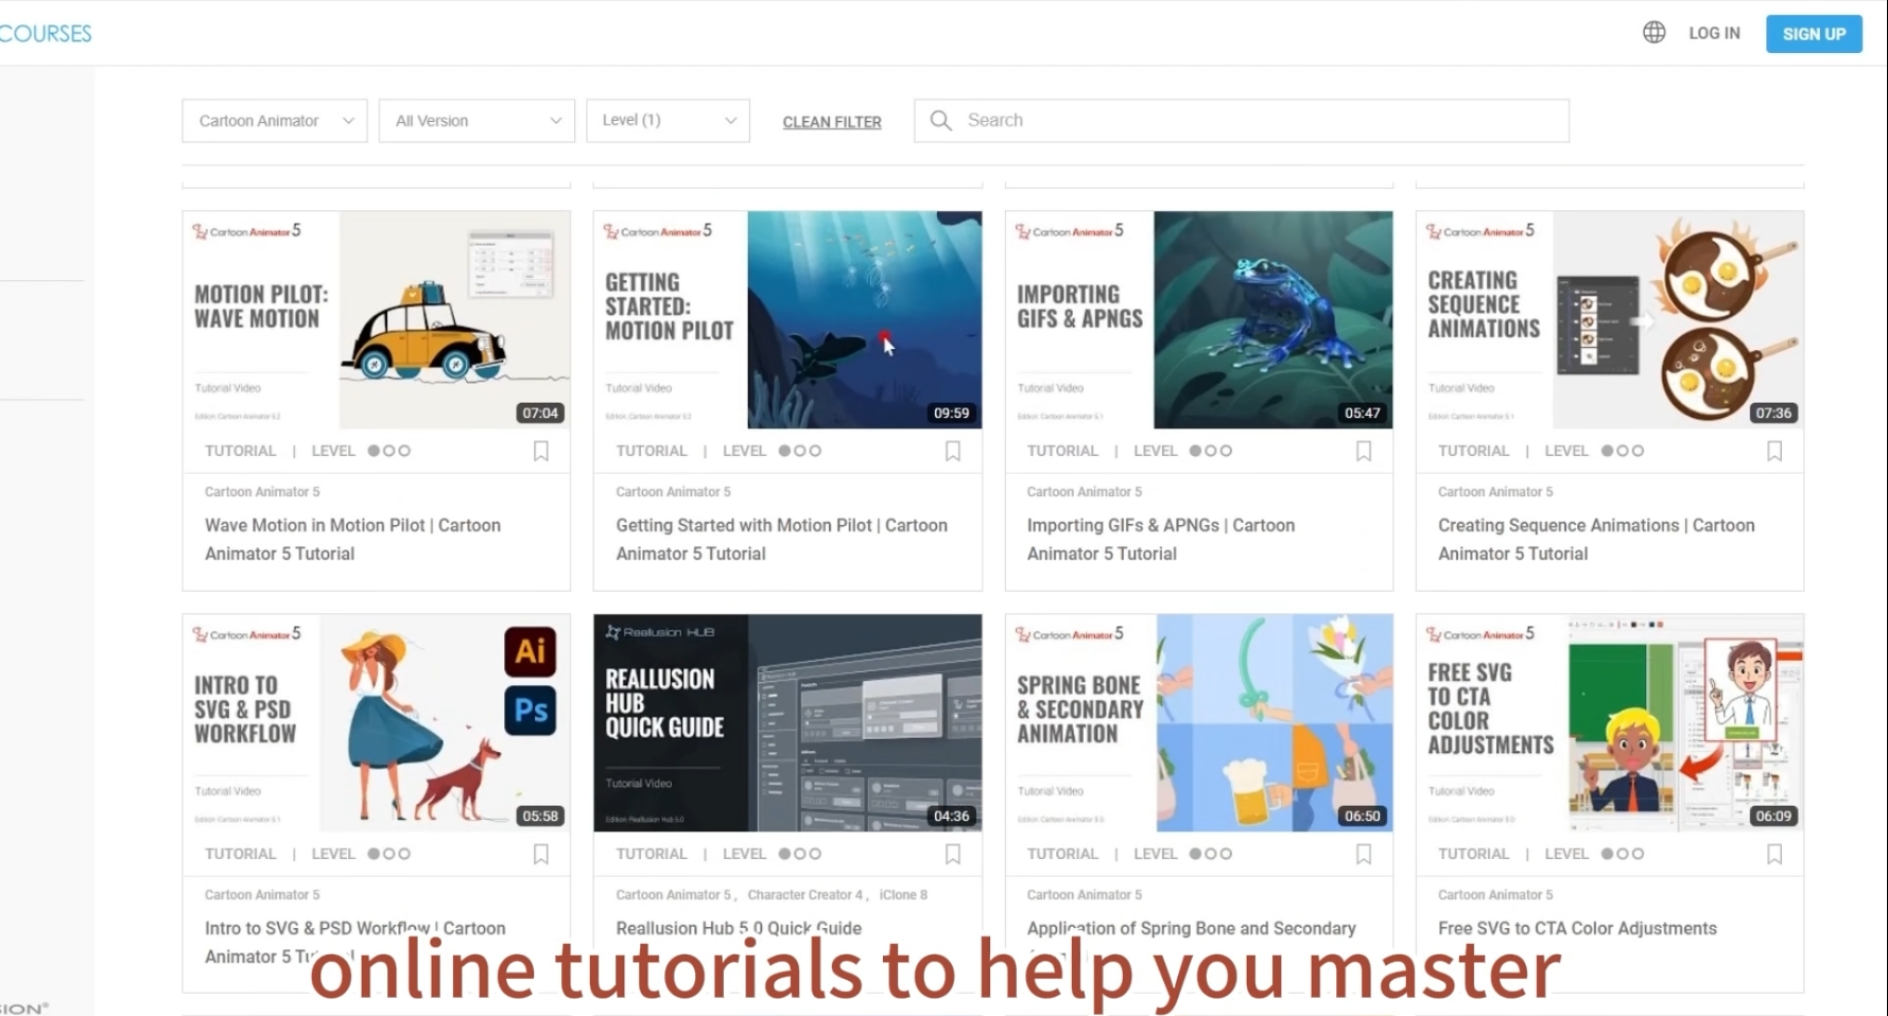Bookmark the Reallusion Hub Quick Guide tutorial
This screenshot has width=1888, height=1016.
click(x=953, y=854)
